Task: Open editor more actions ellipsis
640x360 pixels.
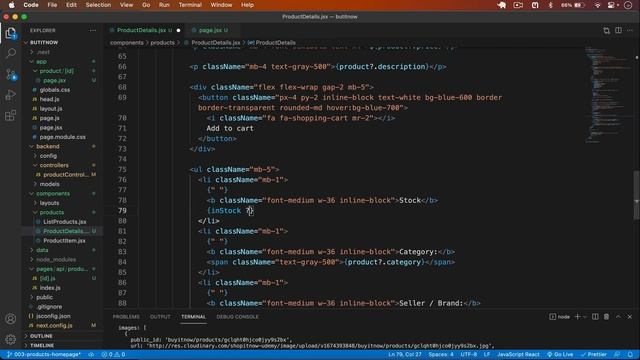Action: click(x=630, y=31)
